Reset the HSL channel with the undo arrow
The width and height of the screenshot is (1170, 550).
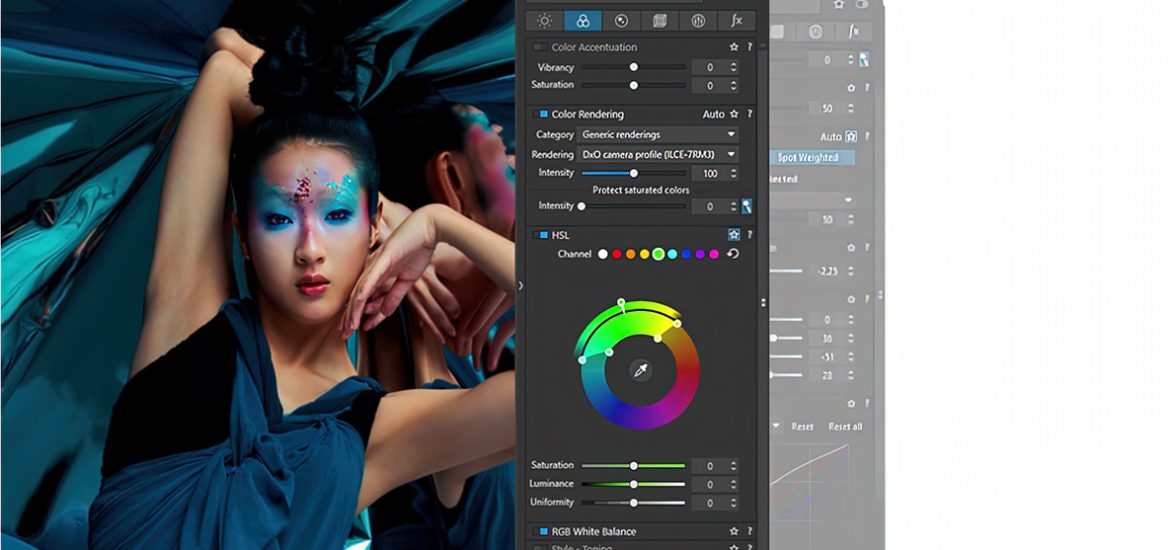(x=733, y=254)
